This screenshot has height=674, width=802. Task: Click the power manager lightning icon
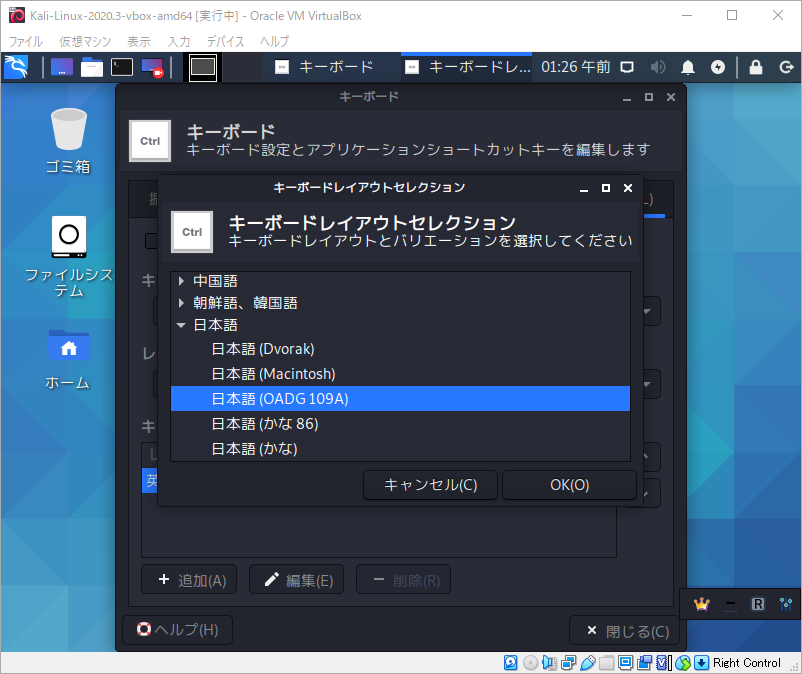click(x=718, y=67)
